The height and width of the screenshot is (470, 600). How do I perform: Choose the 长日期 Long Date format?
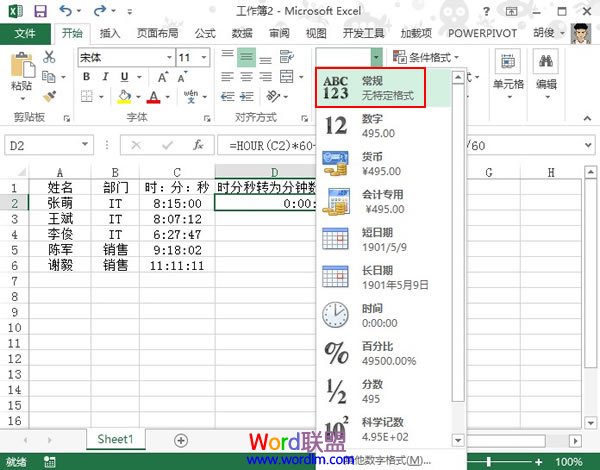click(x=384, y=277)
